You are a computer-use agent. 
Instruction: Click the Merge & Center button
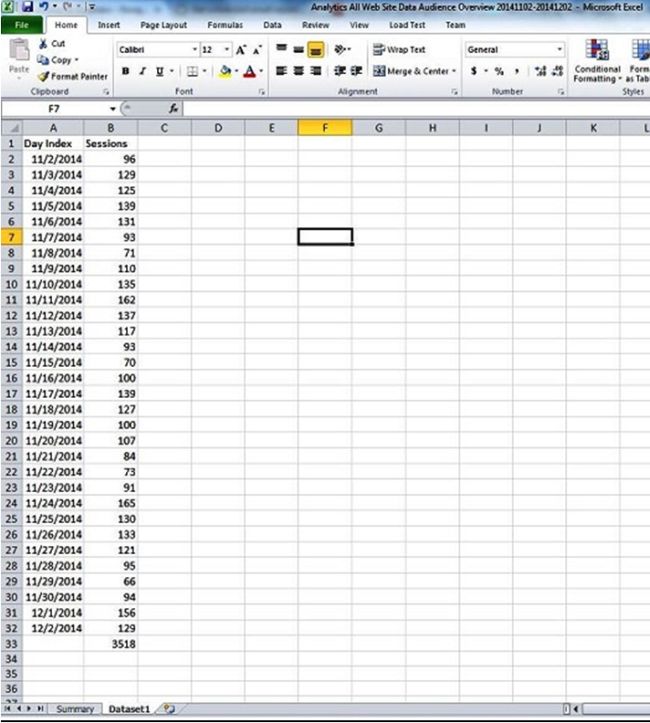(x=410, y=71)
